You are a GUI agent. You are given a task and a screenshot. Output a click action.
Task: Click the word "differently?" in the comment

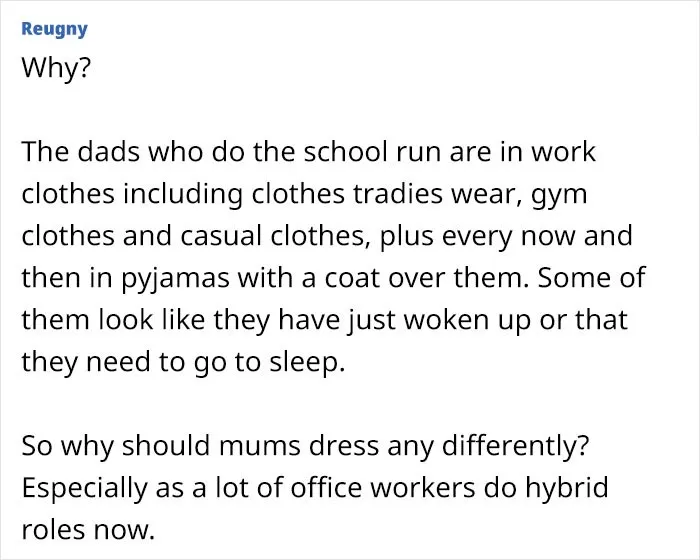[516, 445]
